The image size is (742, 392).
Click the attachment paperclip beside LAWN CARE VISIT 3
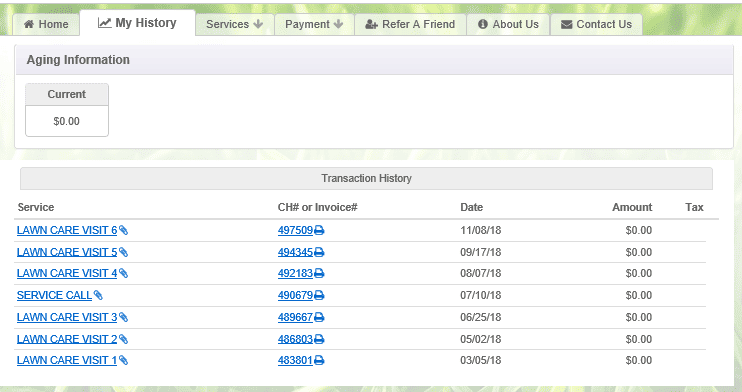coord(124,317)
